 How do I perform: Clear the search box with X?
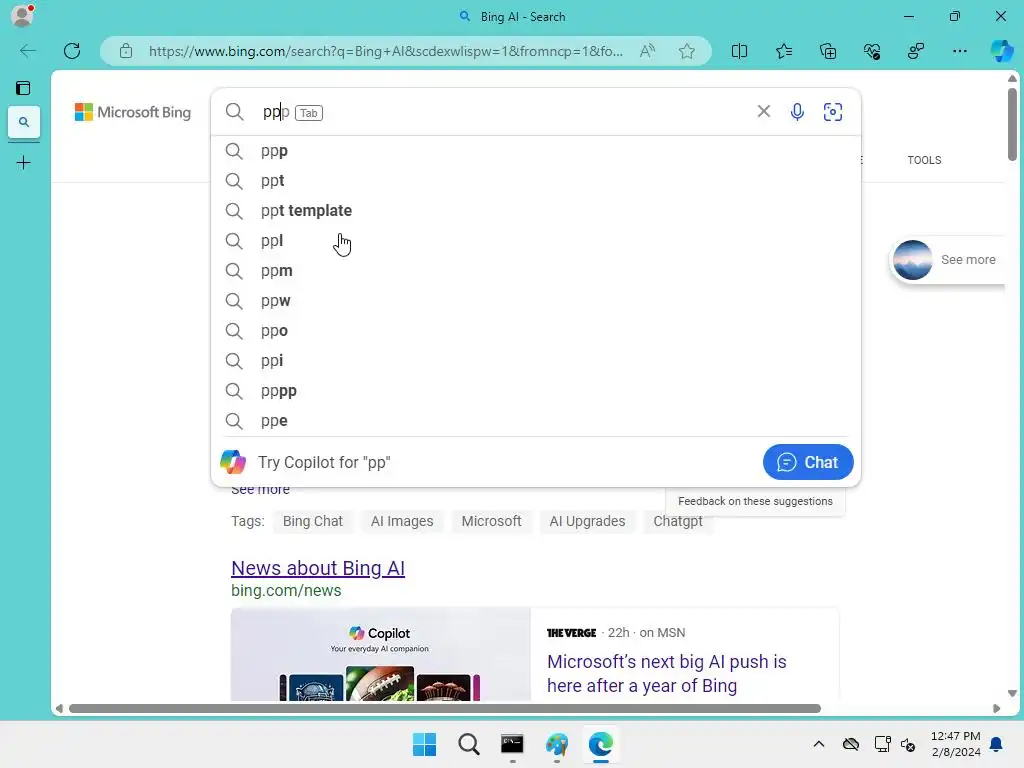pos(763,112)
